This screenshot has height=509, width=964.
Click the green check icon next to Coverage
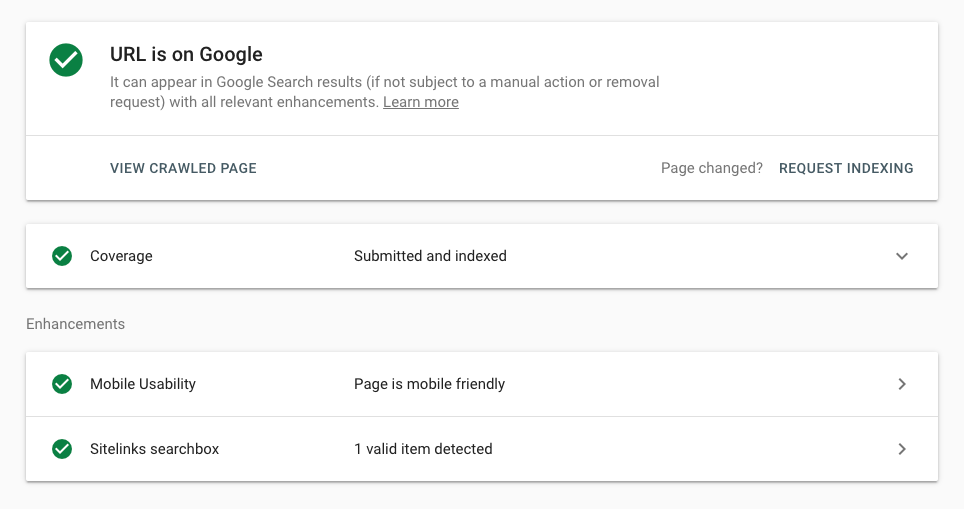62,256
